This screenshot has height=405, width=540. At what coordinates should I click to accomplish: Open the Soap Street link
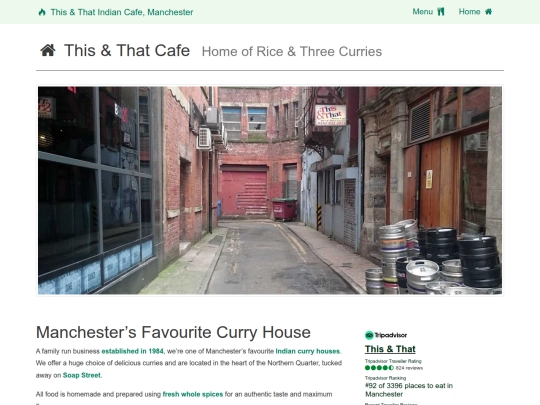pyautogui.click(x=82, y=375)
